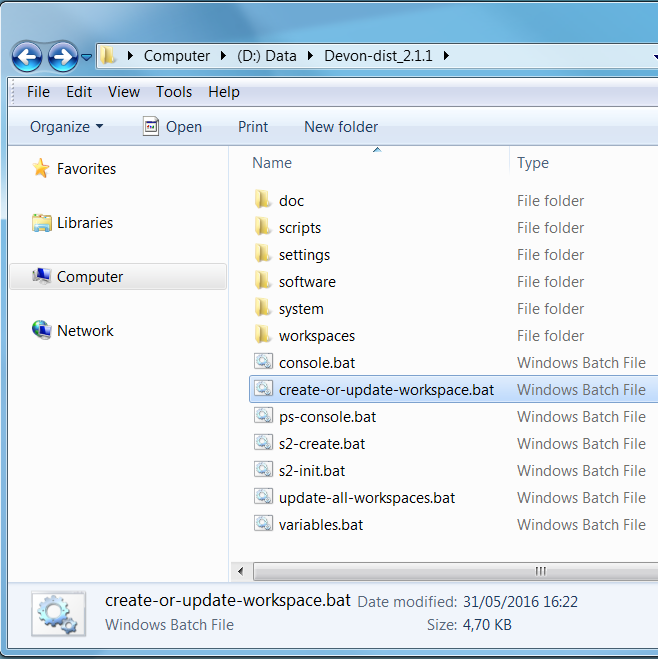Open the Tools menu
The image size is (658, 659).
click(x=174, y=92)
